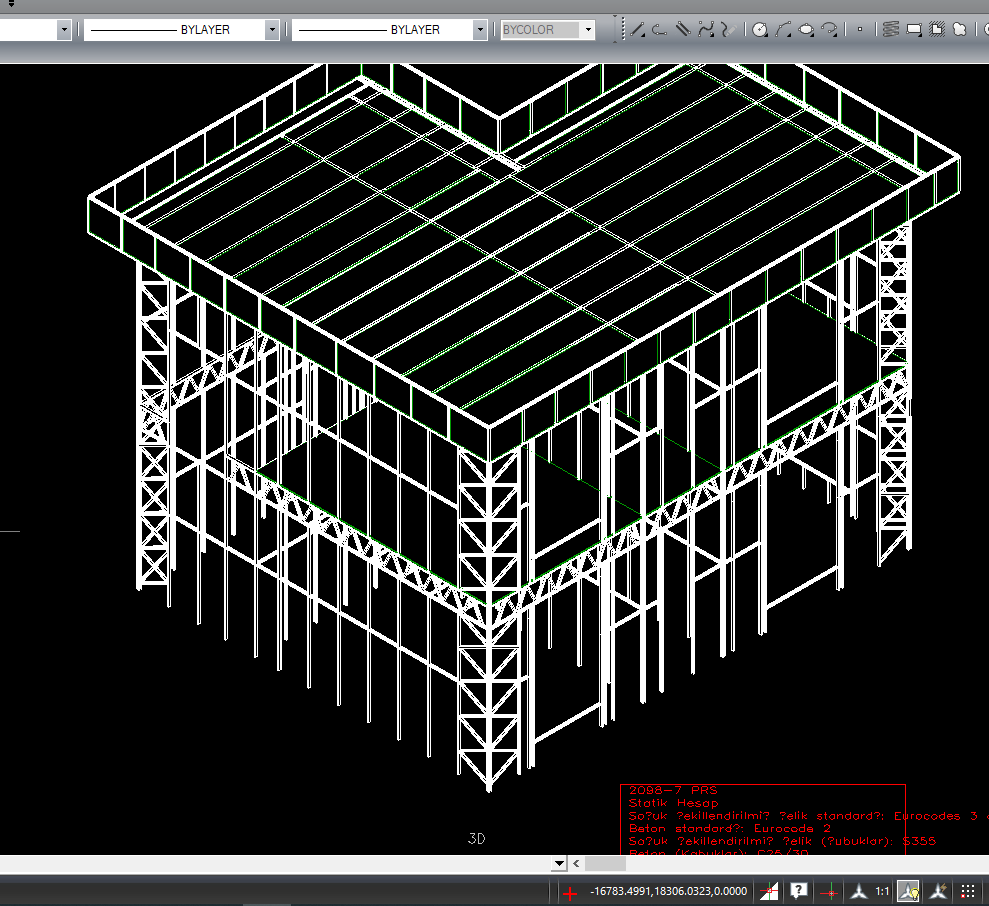Screen dimensions: 989x906
Task: Click the Circle draw tool
Action: click(760, 30)
